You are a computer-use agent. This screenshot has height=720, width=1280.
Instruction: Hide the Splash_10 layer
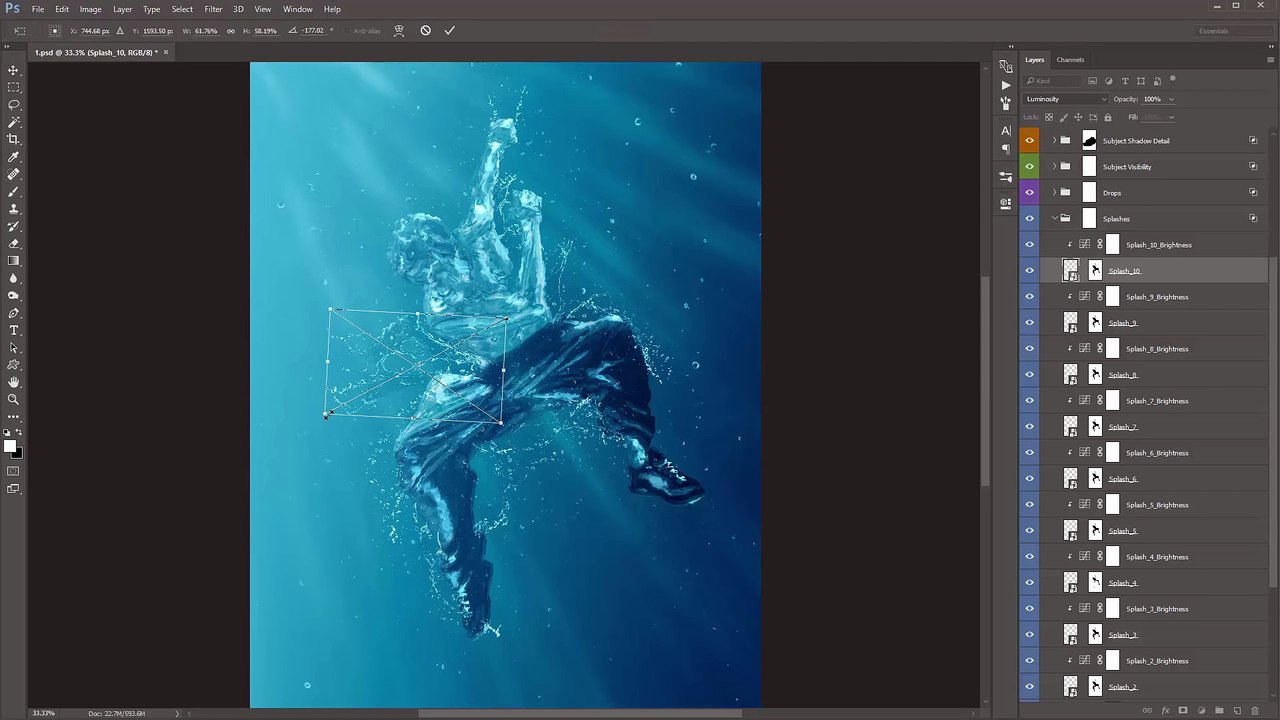pyautogui.click(x=1029, y=271)
